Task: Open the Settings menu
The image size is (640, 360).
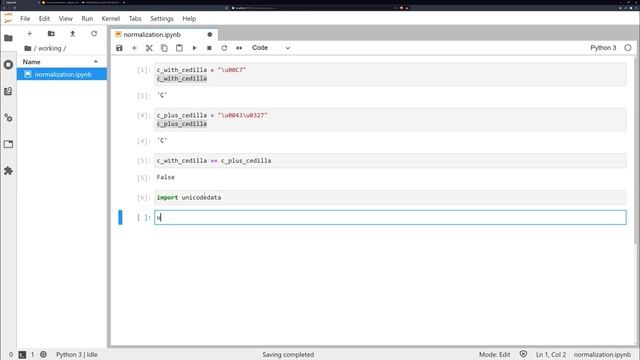Action: (162, 19)
